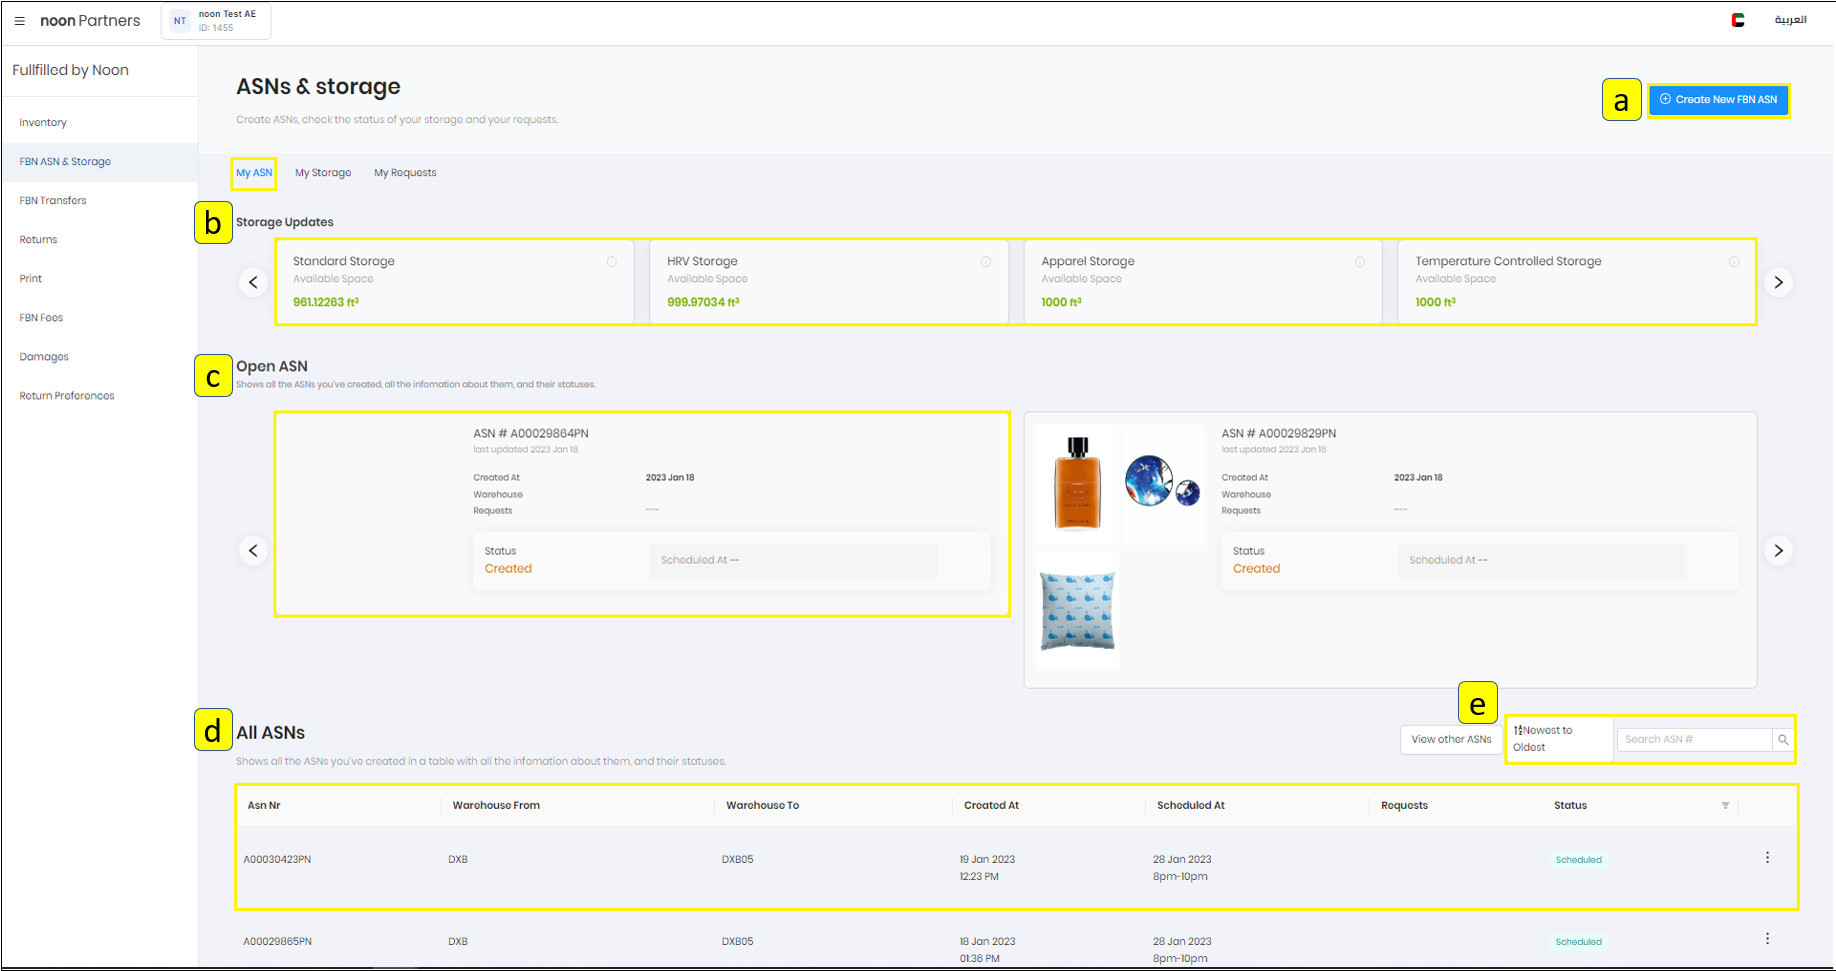Switch language to Arabic
Viewport: 1836px width, 971px height.
pyautogui.click(x=1790, y=20)
